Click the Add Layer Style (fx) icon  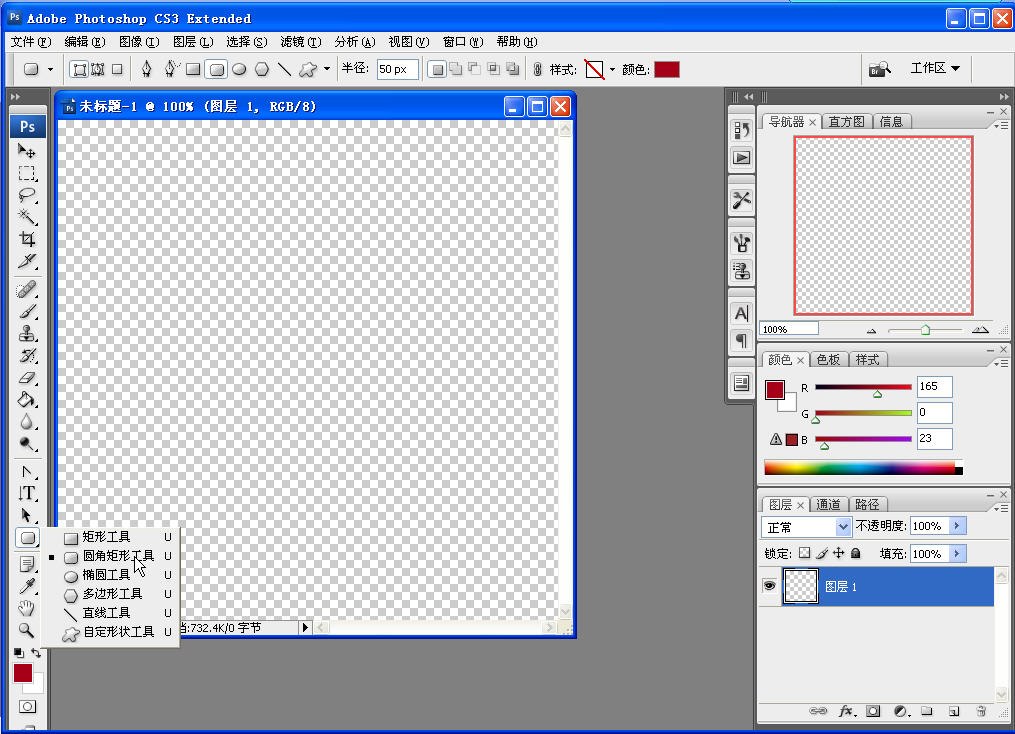click(848, 711)
